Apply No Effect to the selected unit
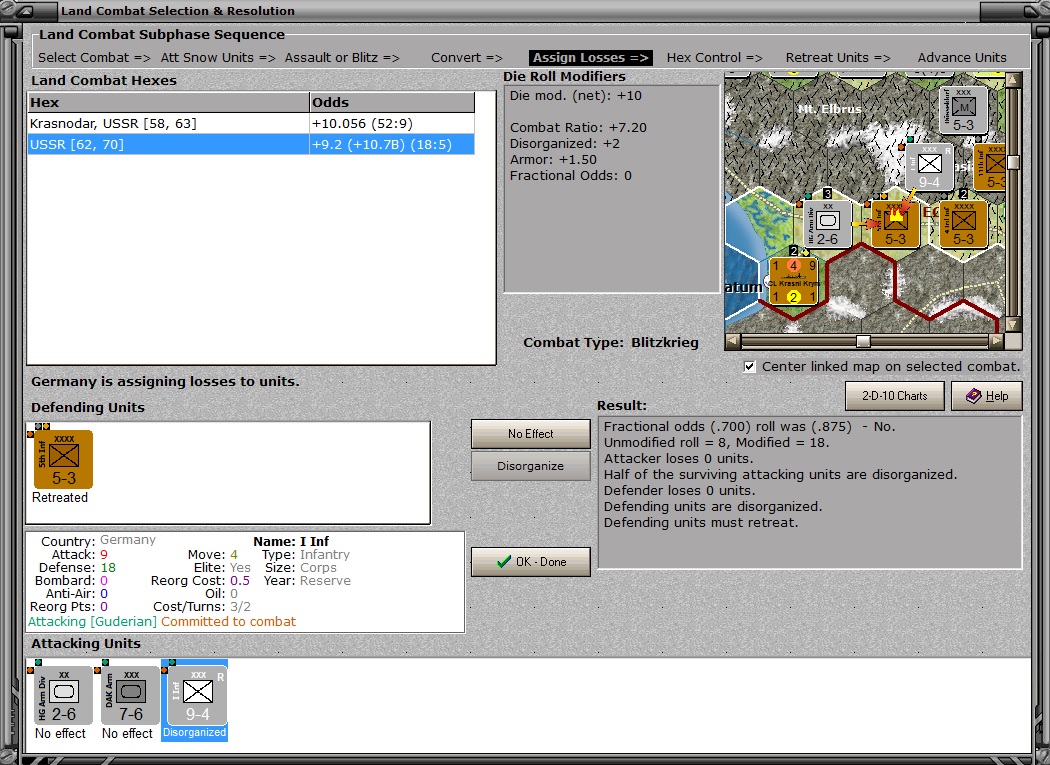The height and width of the screenshot is (765, 1050). click(530, 434)
